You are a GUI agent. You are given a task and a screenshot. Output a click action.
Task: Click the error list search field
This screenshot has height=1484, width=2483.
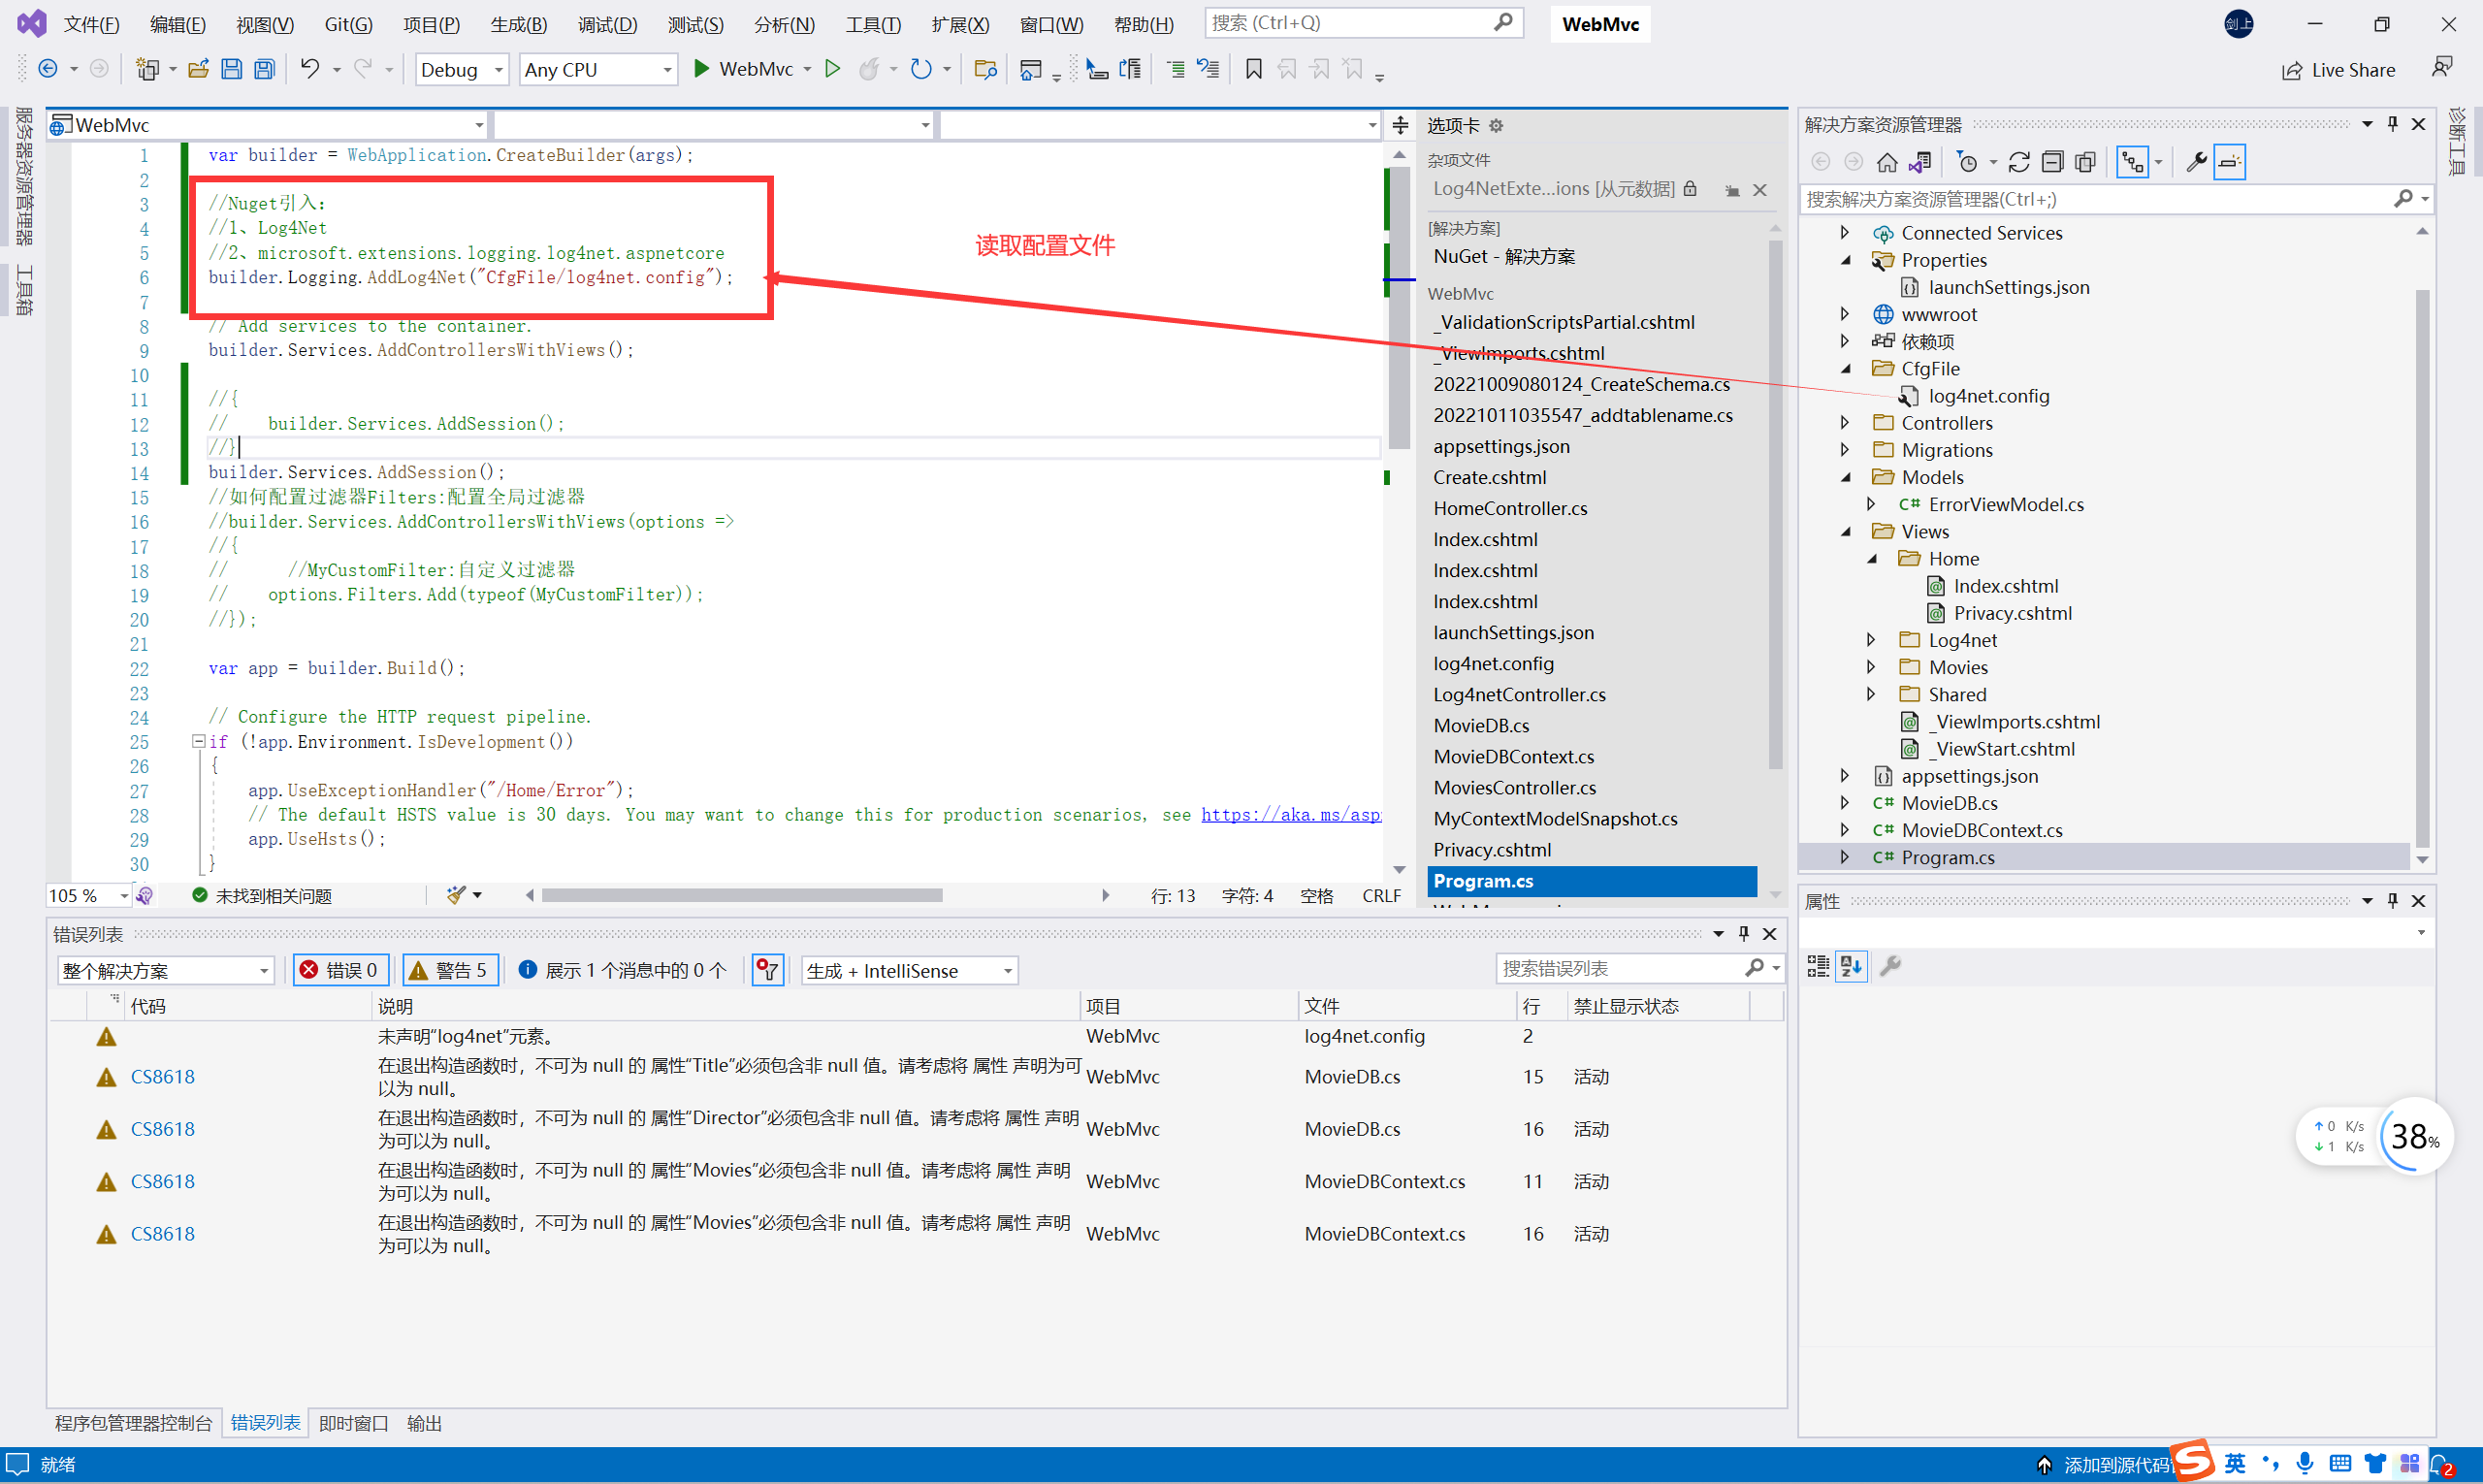[1620, 968]
